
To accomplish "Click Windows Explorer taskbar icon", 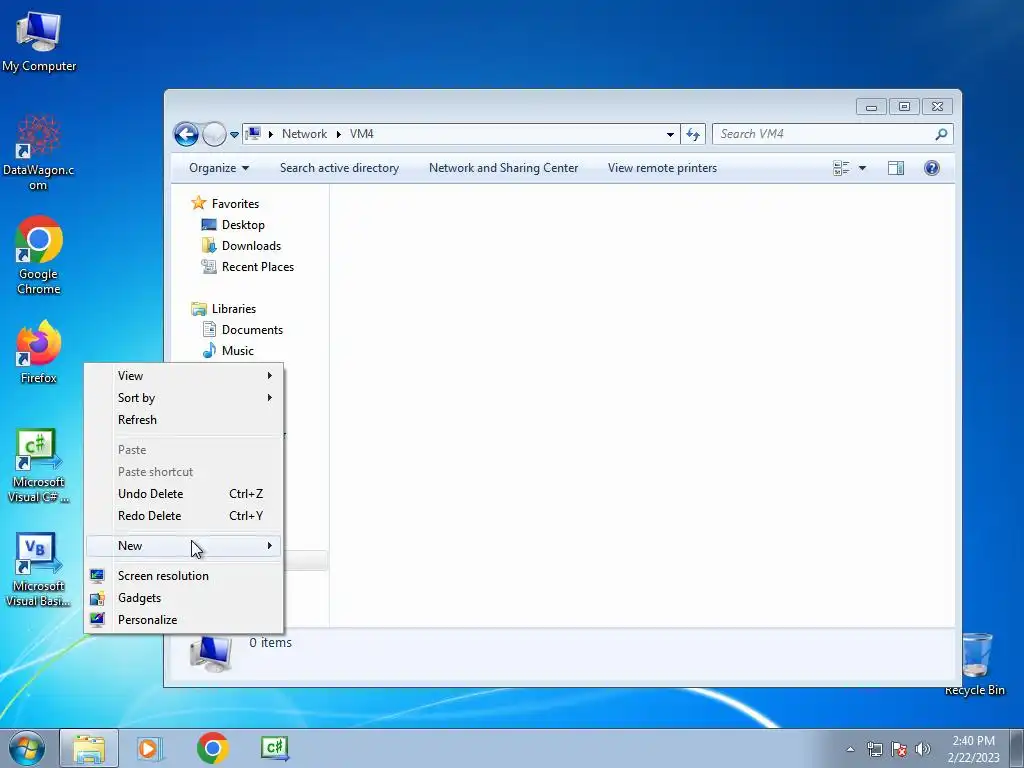I will click(89, 748).
